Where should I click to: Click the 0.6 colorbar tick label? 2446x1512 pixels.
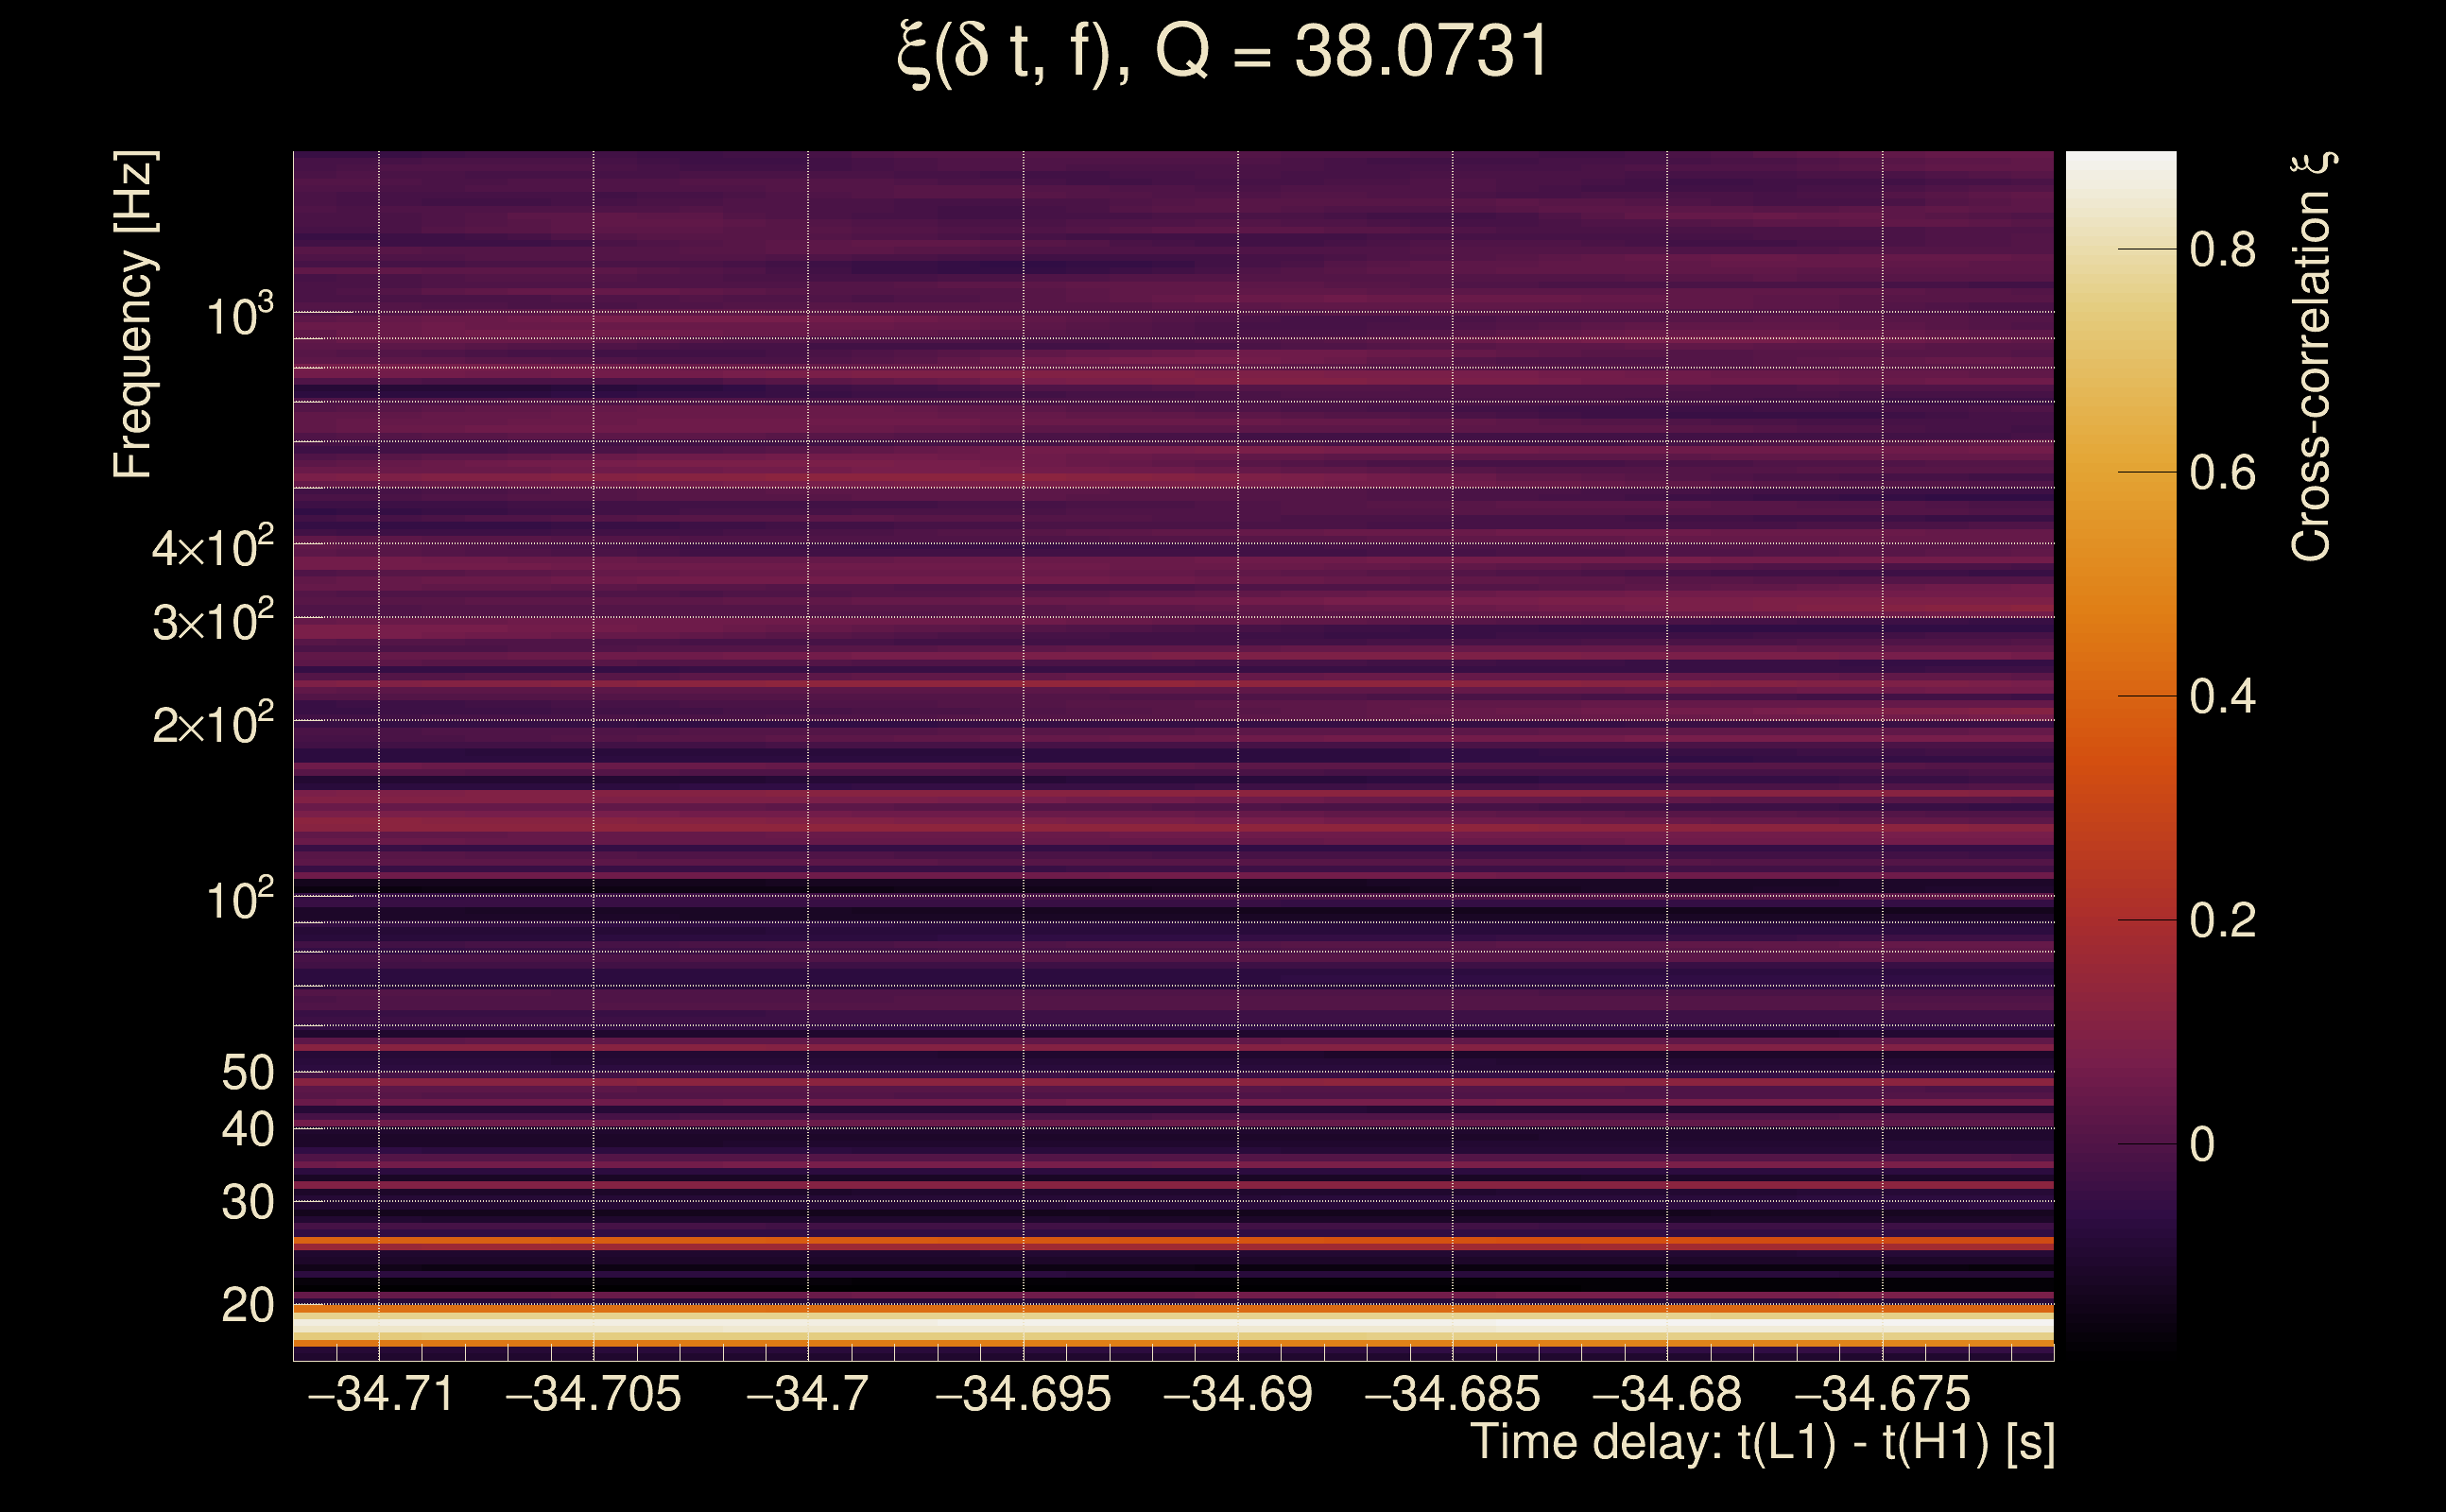tap(2222, 473)
